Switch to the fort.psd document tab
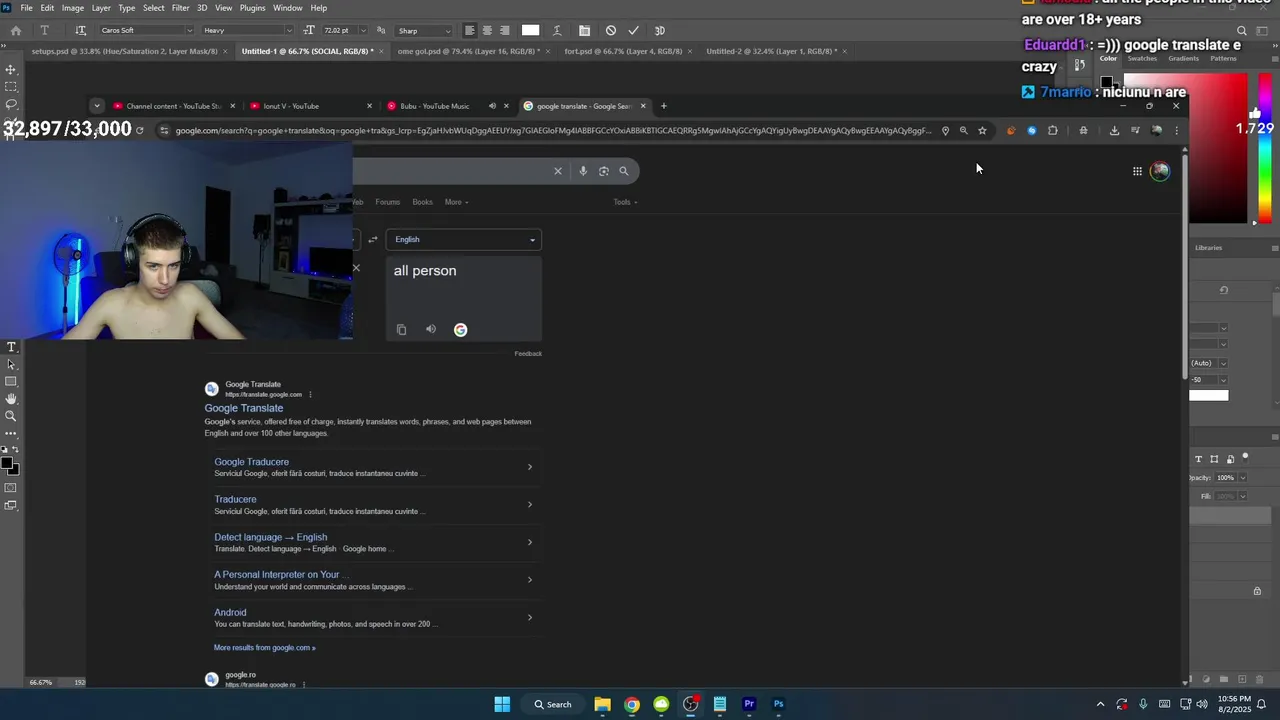The image size is (1280, 720). 623,51
